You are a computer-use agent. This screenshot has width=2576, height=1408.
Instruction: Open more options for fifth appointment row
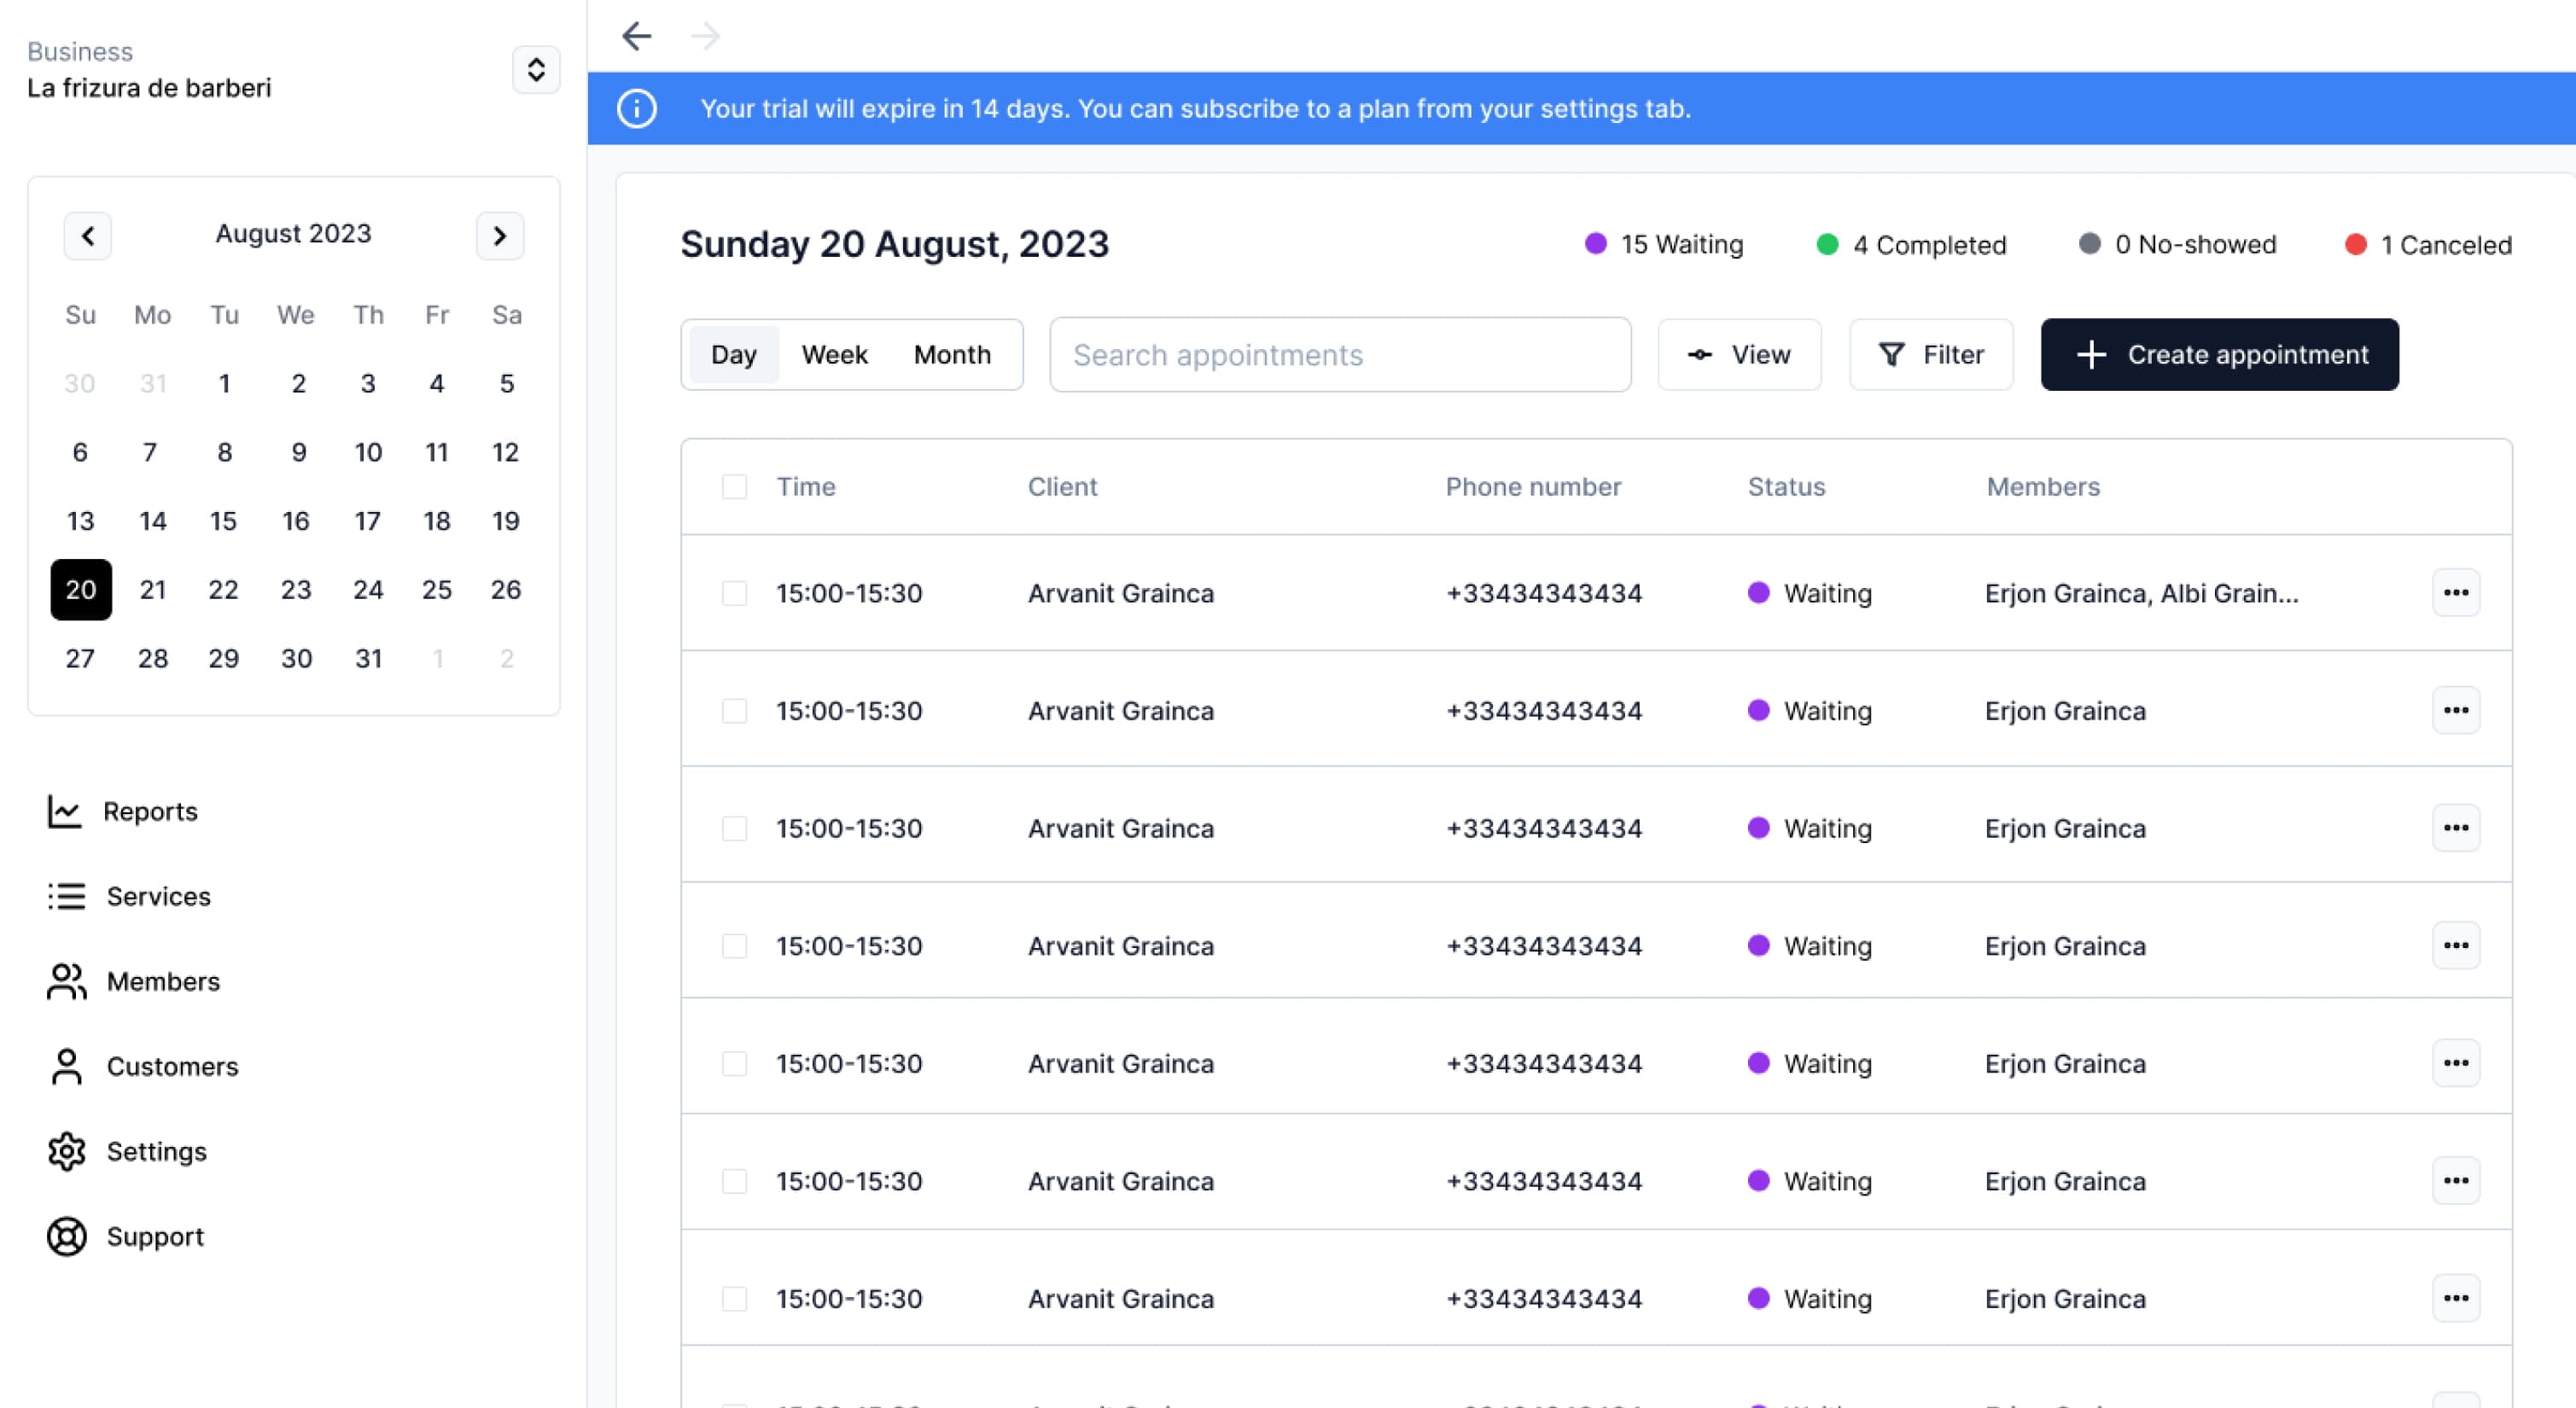(2456, 1063)
